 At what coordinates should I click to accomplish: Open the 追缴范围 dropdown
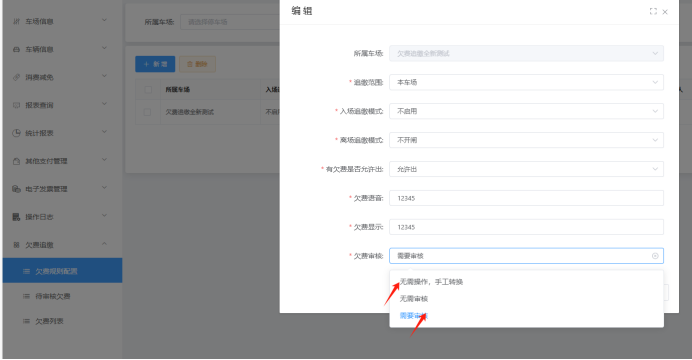click(526, 82)
